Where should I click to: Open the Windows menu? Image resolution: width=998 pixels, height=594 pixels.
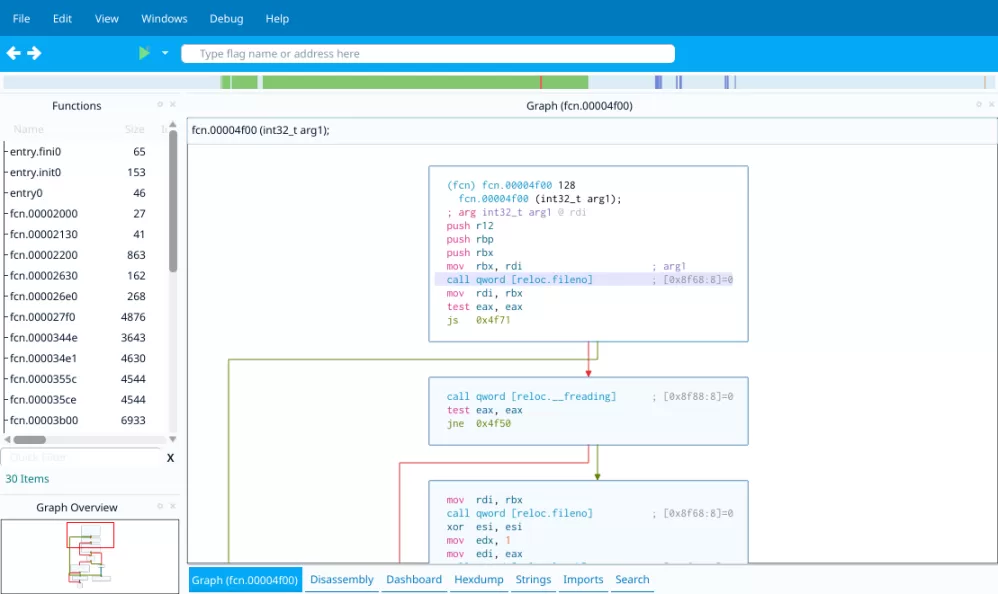[x=164, y=18]
